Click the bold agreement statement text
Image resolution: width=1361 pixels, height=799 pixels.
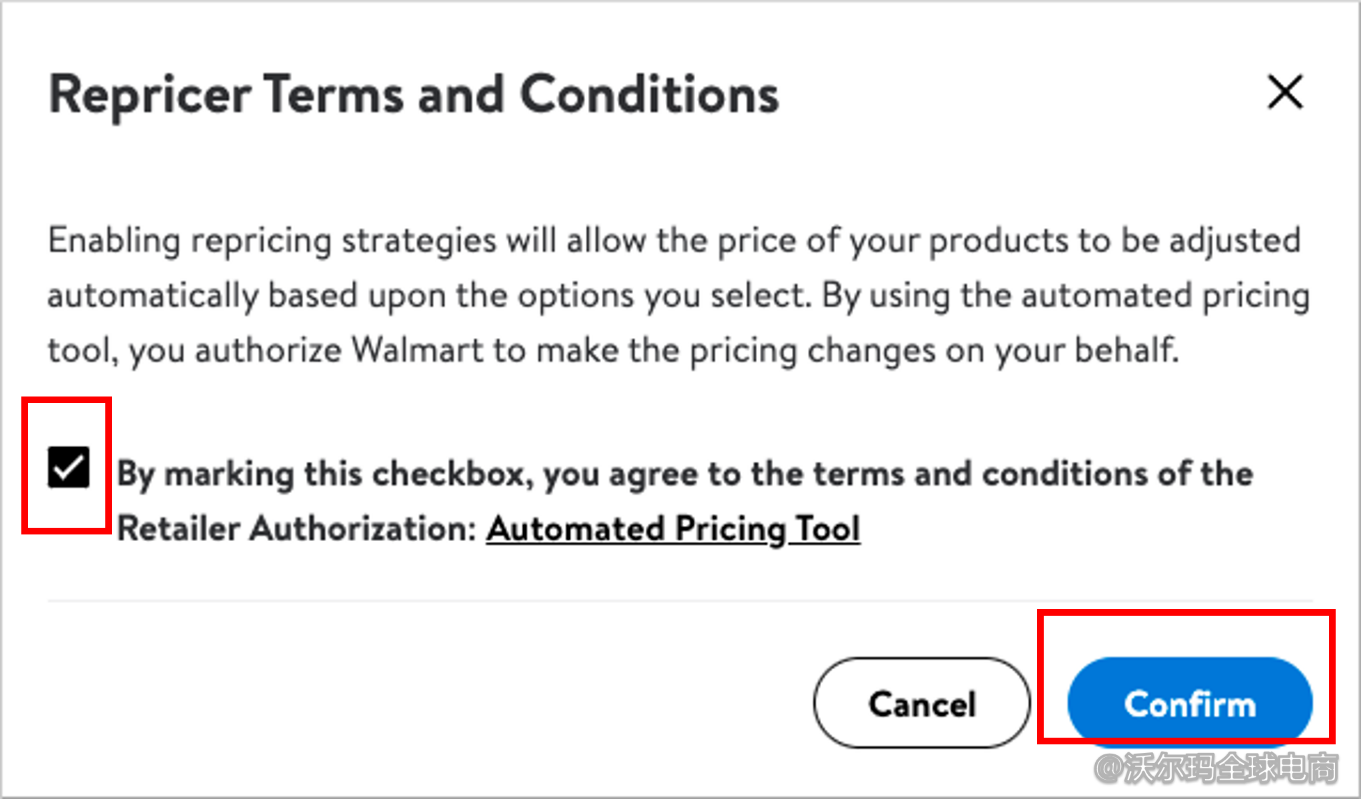[x=685, y=473]
